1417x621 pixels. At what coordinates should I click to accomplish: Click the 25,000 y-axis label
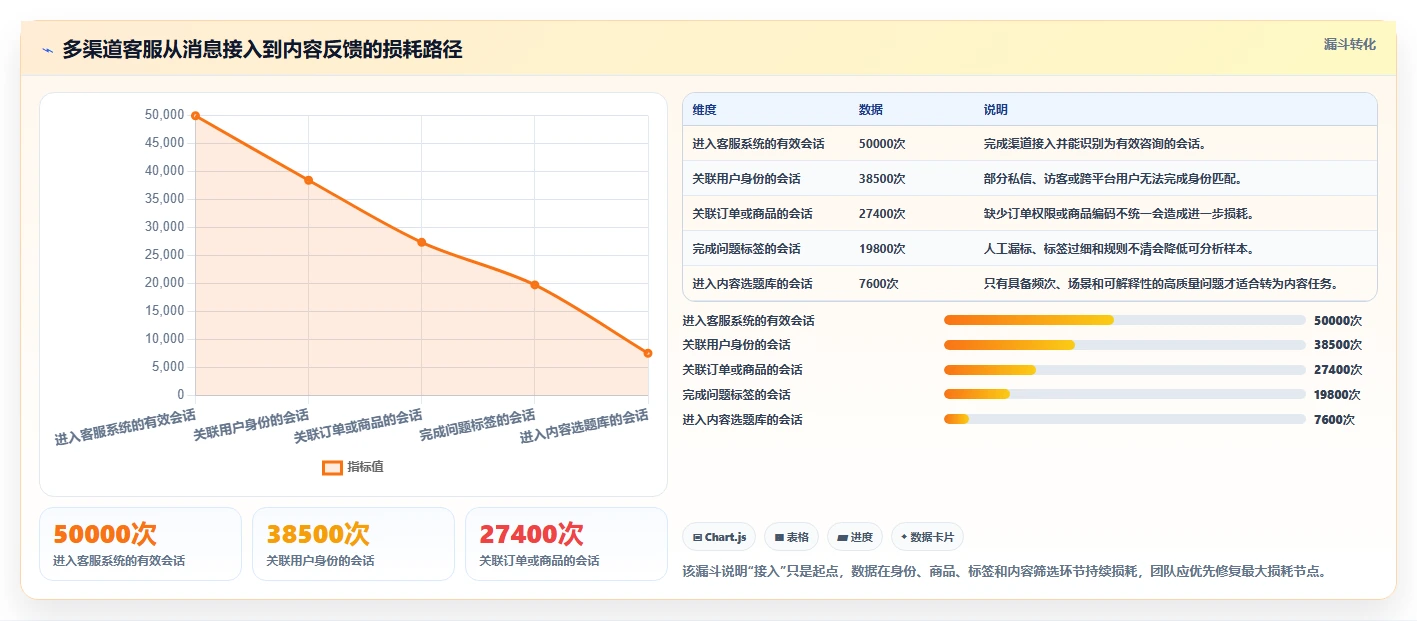tap(164, 255)
